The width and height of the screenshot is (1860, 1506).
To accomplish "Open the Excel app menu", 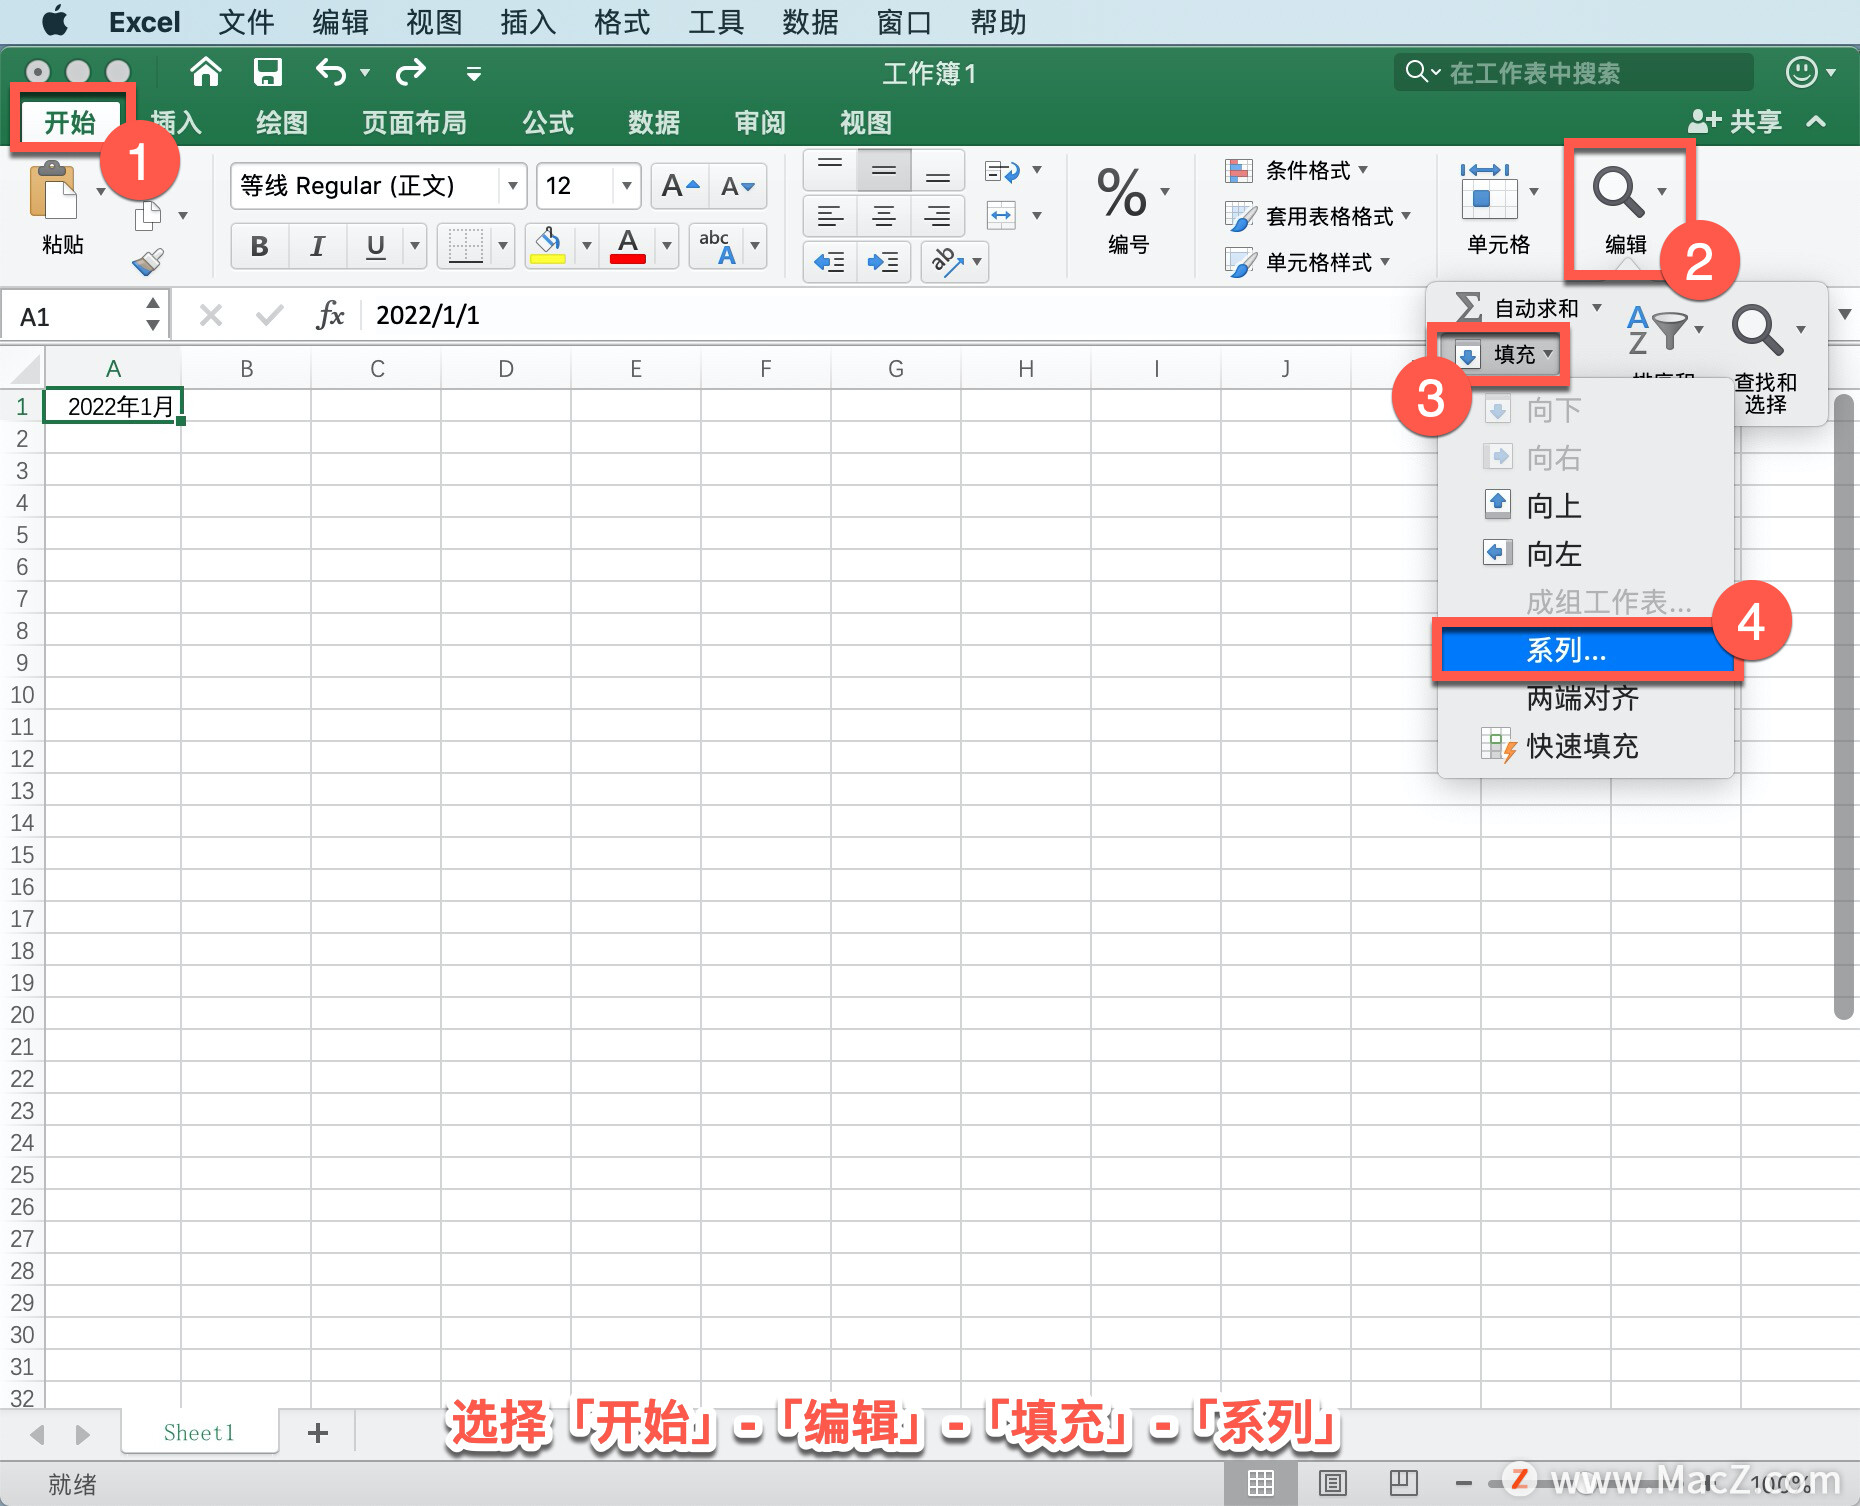I will tap(144, 22).
